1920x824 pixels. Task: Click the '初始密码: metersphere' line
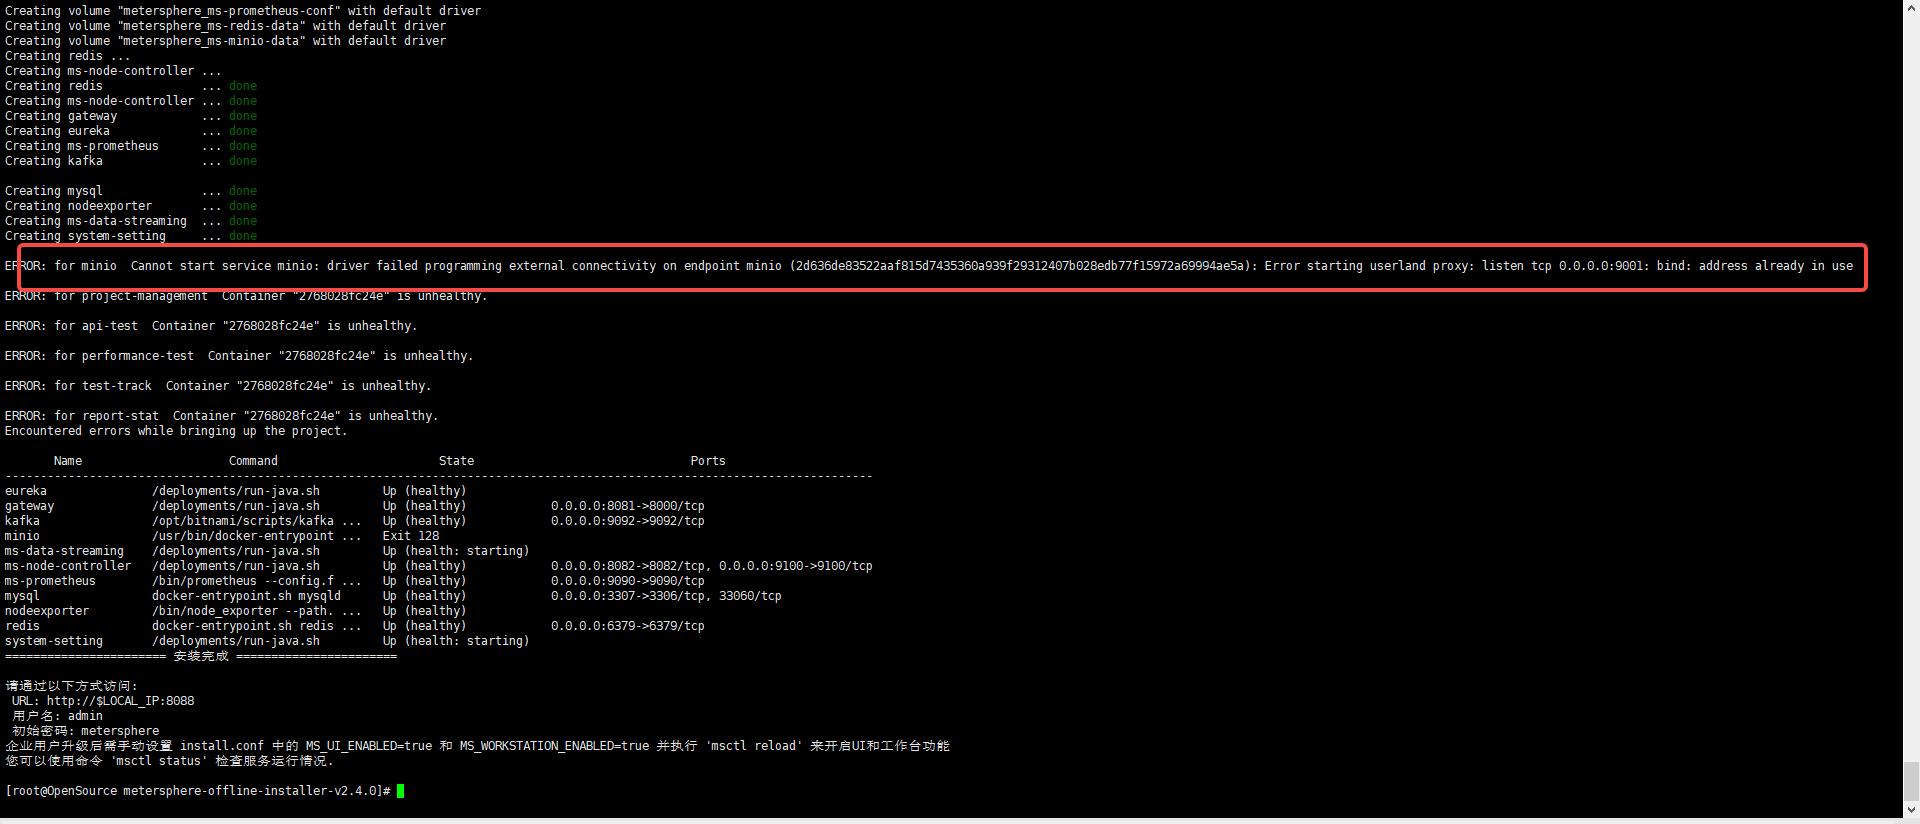tap(85, 731)
